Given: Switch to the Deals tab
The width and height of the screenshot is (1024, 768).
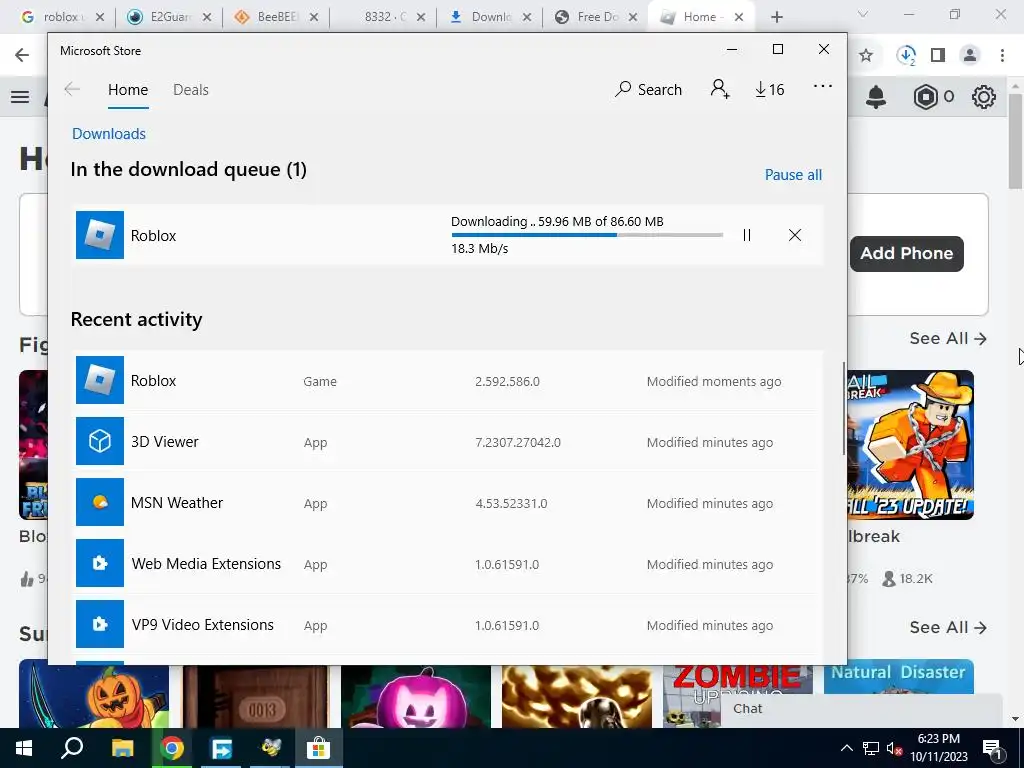Looking at the screenshot, I should click(x=191, y=89).
